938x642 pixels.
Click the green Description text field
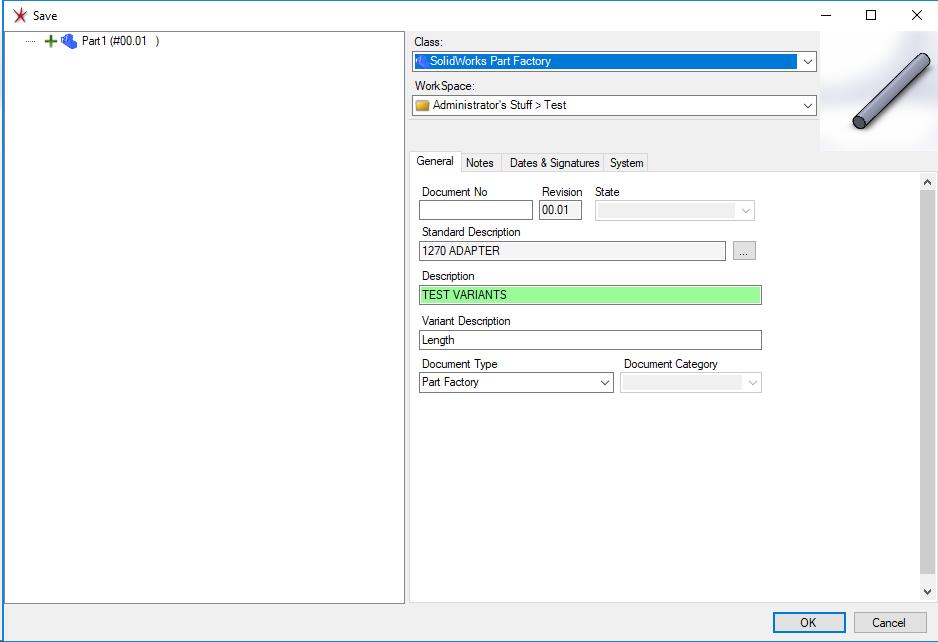click(590, 295)
